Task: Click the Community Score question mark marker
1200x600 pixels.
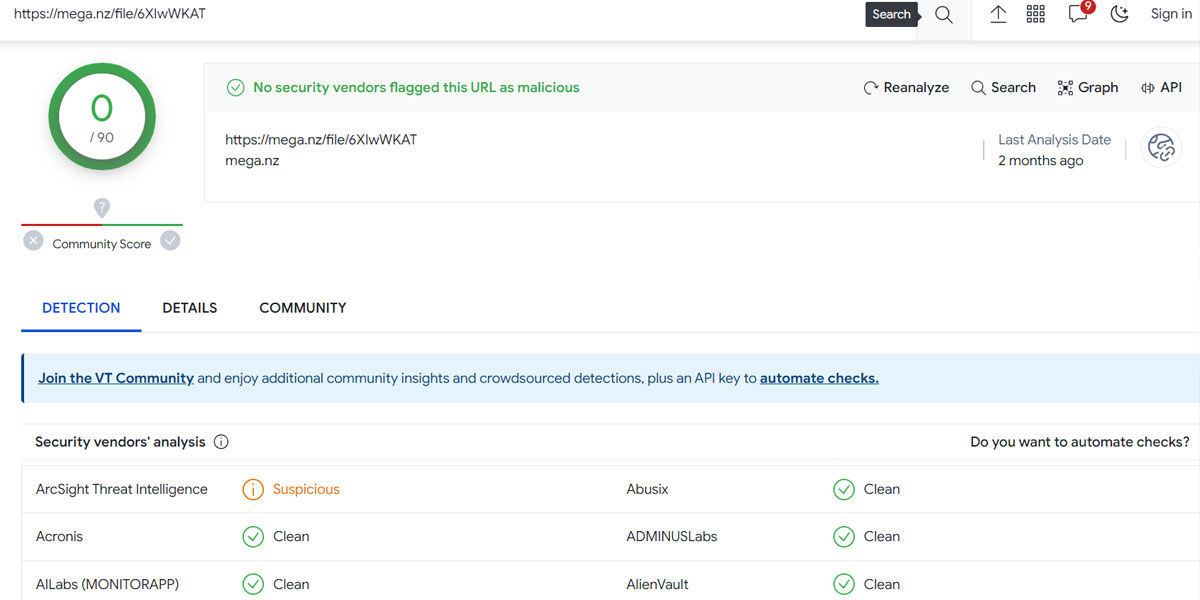Action: [x=102, y=208]
